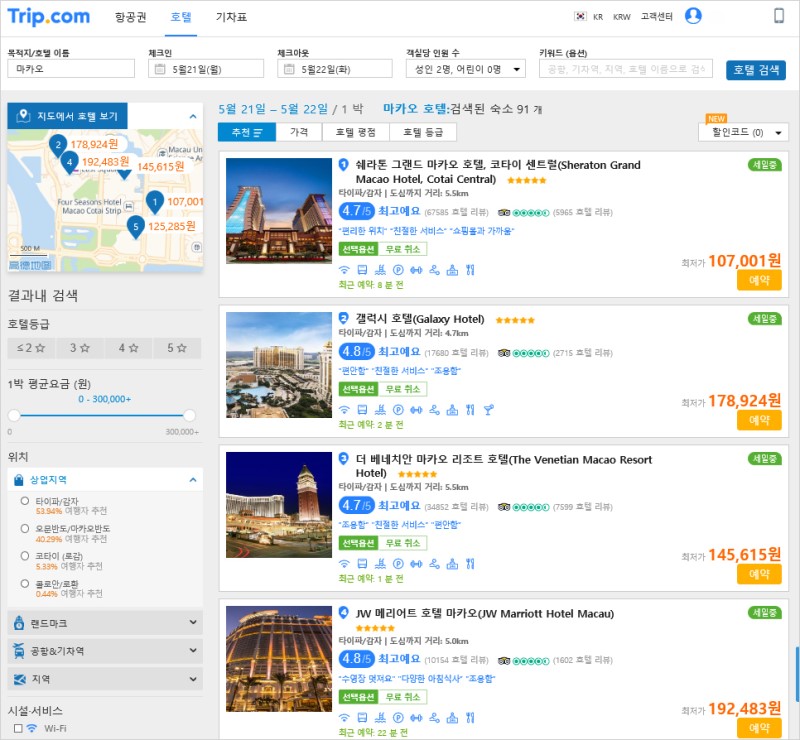Collapse the map panel with the chevron
Viewport: 800px width, 740px height.
pos(193,116)
